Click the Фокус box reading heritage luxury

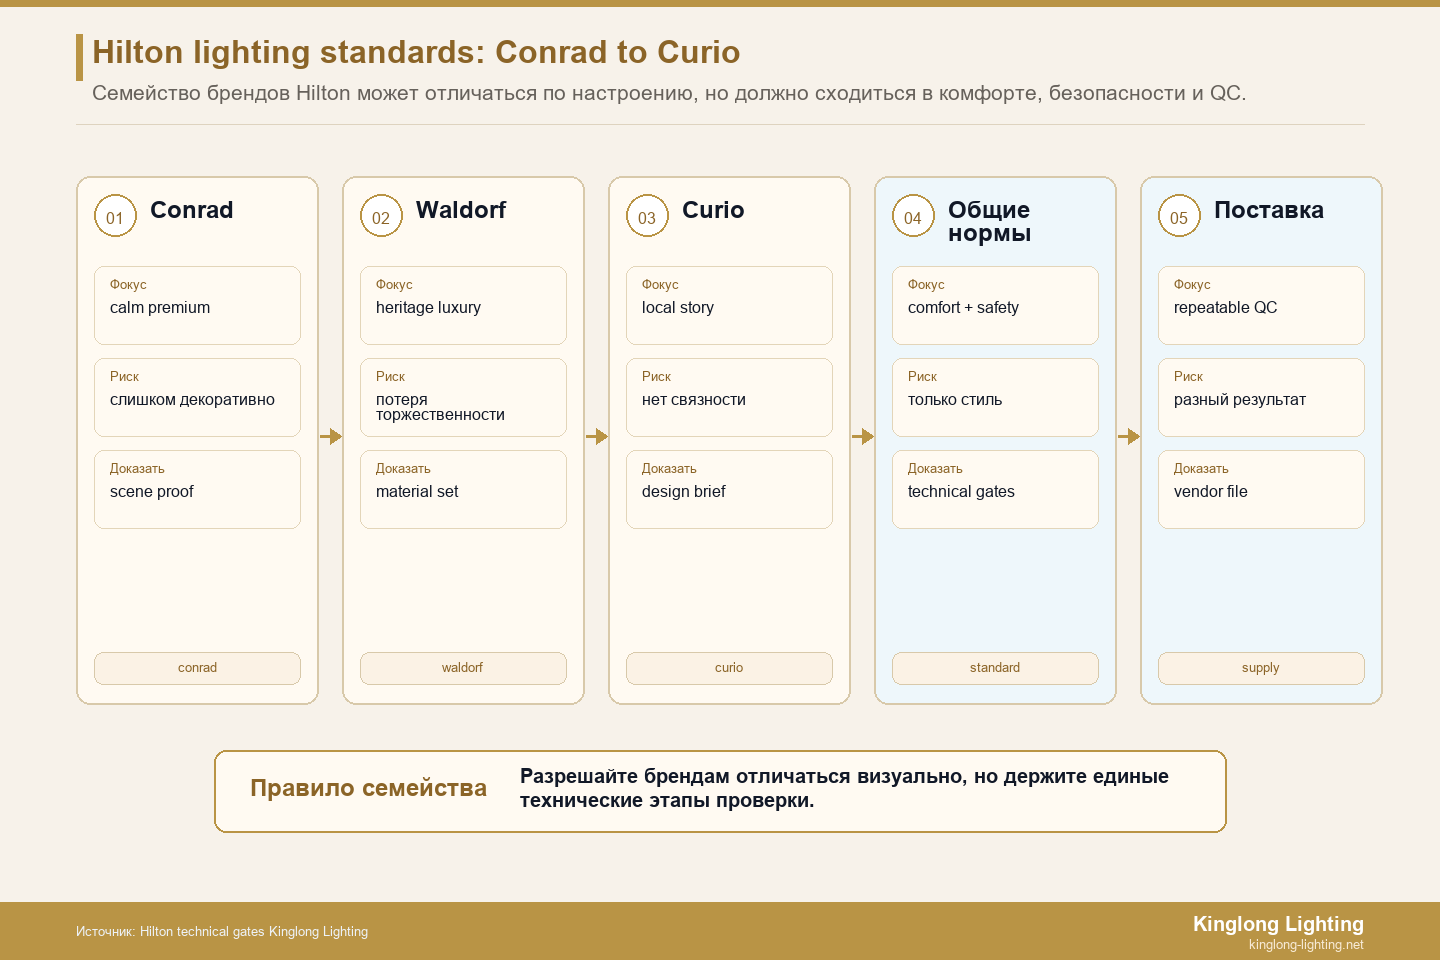[463, 305]
